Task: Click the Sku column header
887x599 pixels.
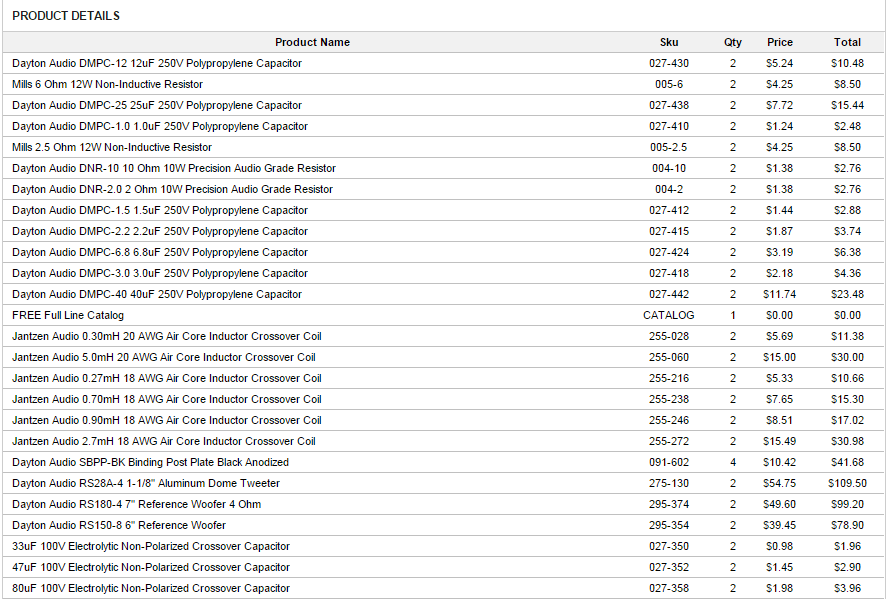Action: pos(669,42)
